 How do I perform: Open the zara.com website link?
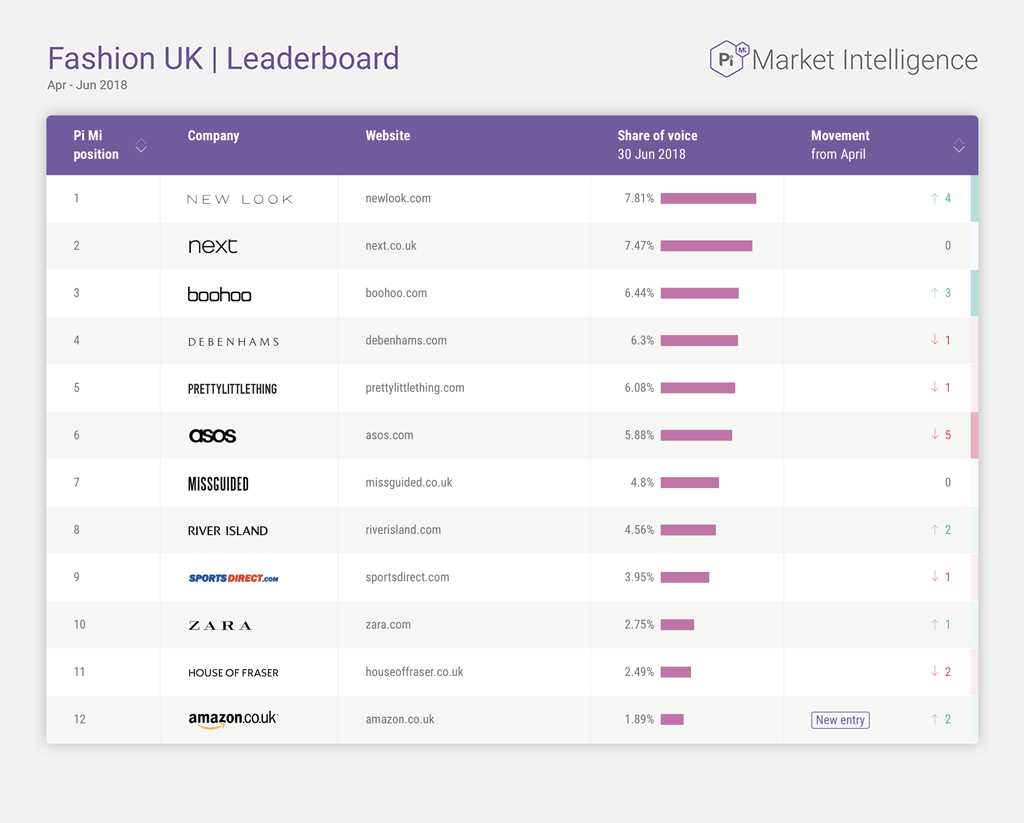pos(388,624)
